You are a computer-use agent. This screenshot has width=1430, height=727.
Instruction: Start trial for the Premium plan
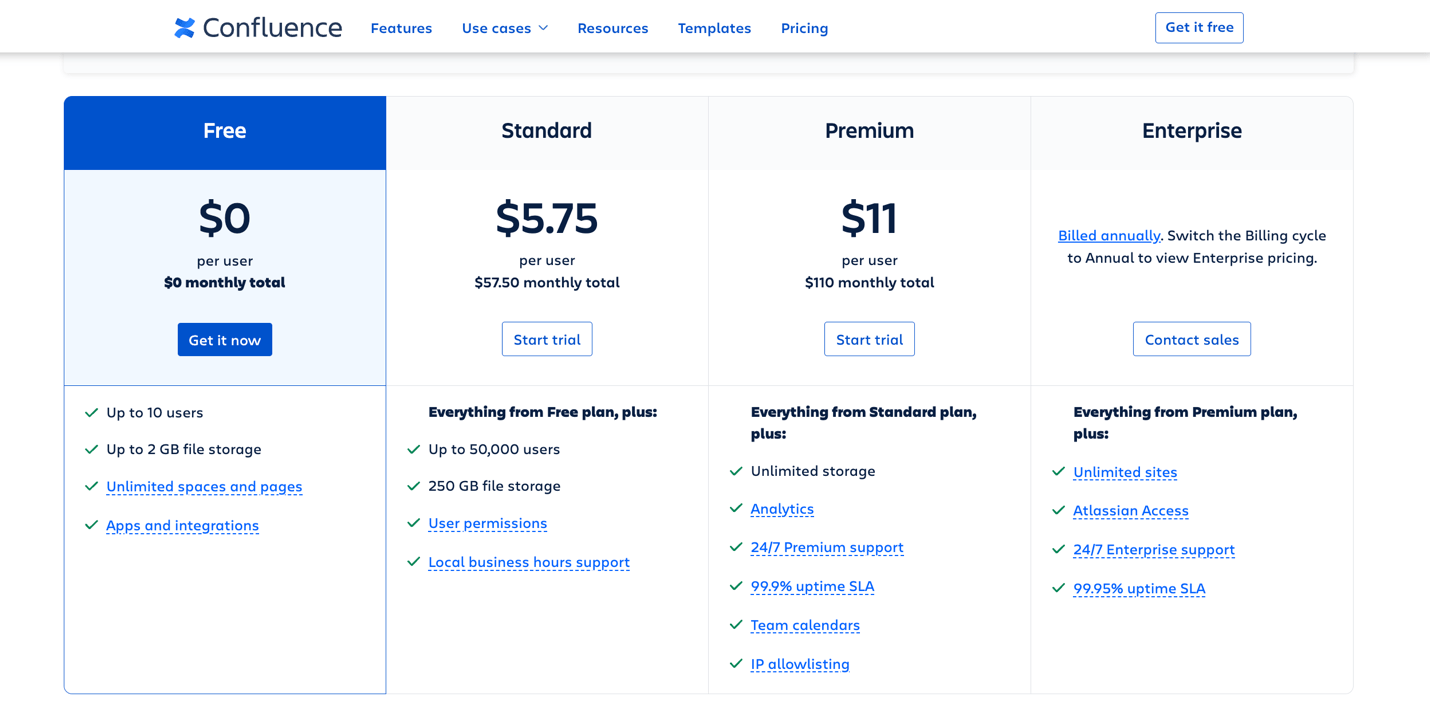pos(869,339)
